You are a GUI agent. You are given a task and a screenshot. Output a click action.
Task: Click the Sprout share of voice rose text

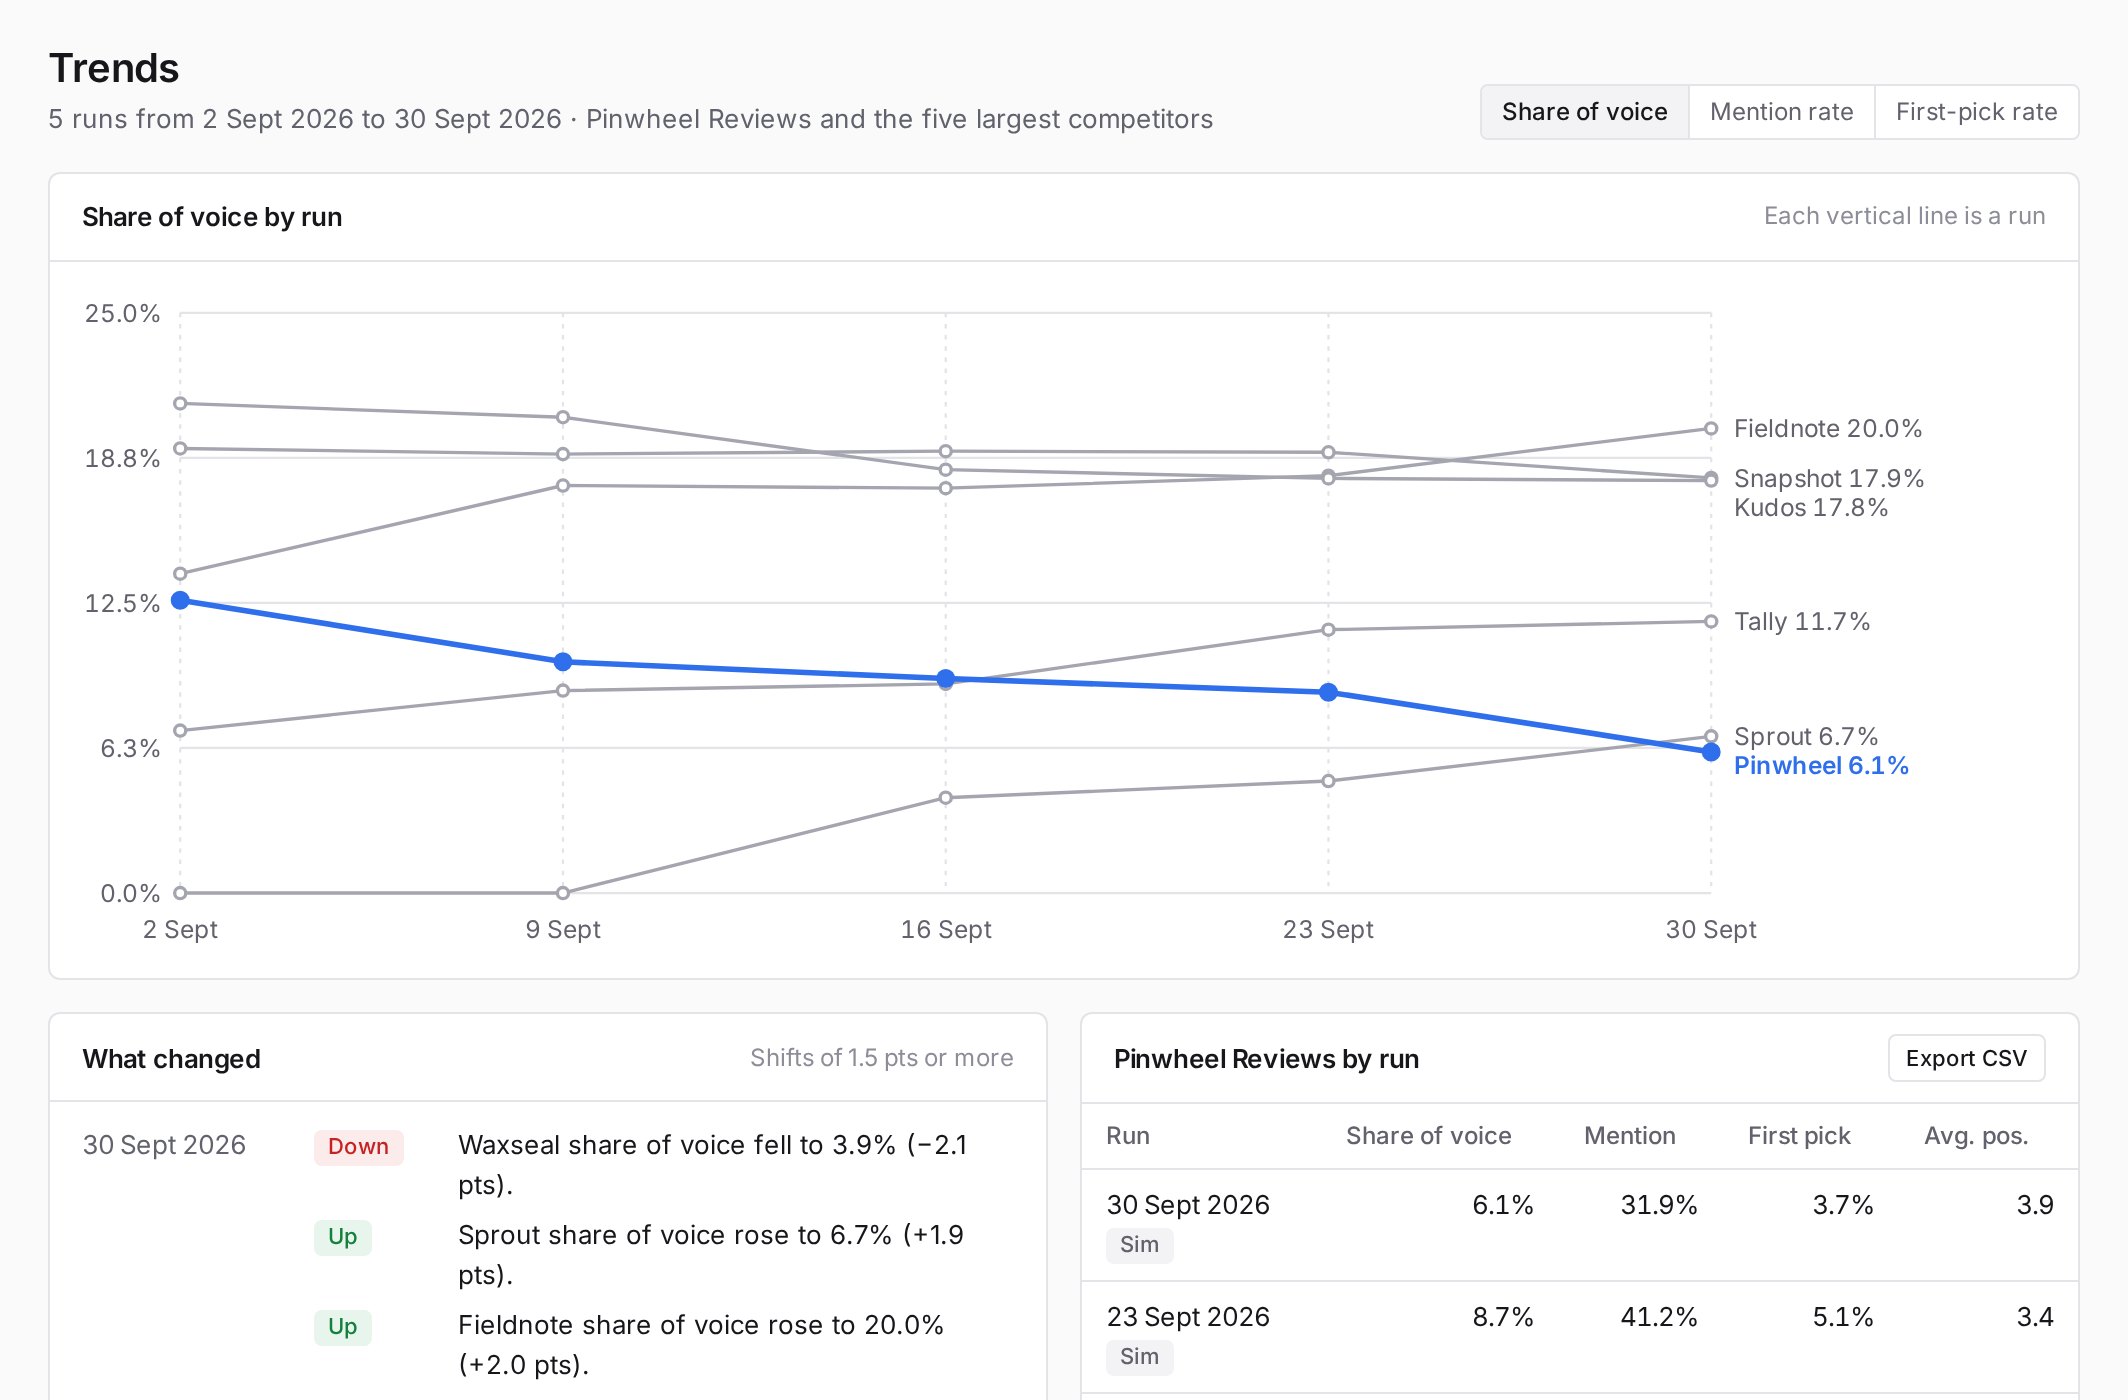click(710, 1255)
